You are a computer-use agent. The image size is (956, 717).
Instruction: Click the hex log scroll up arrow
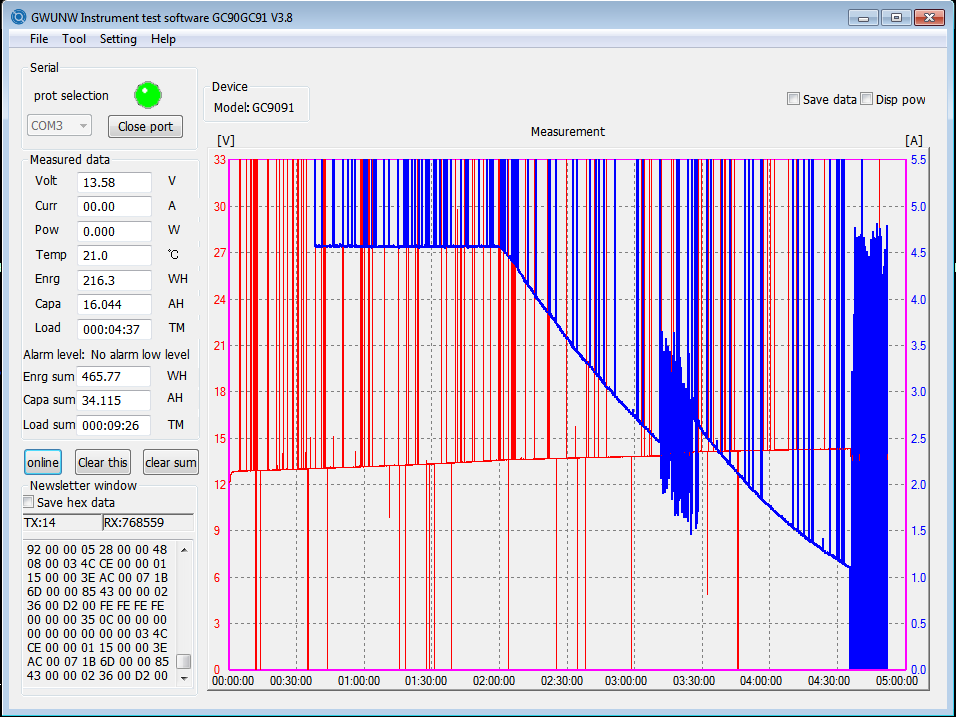pyautogui.click(x=184, y=550)
